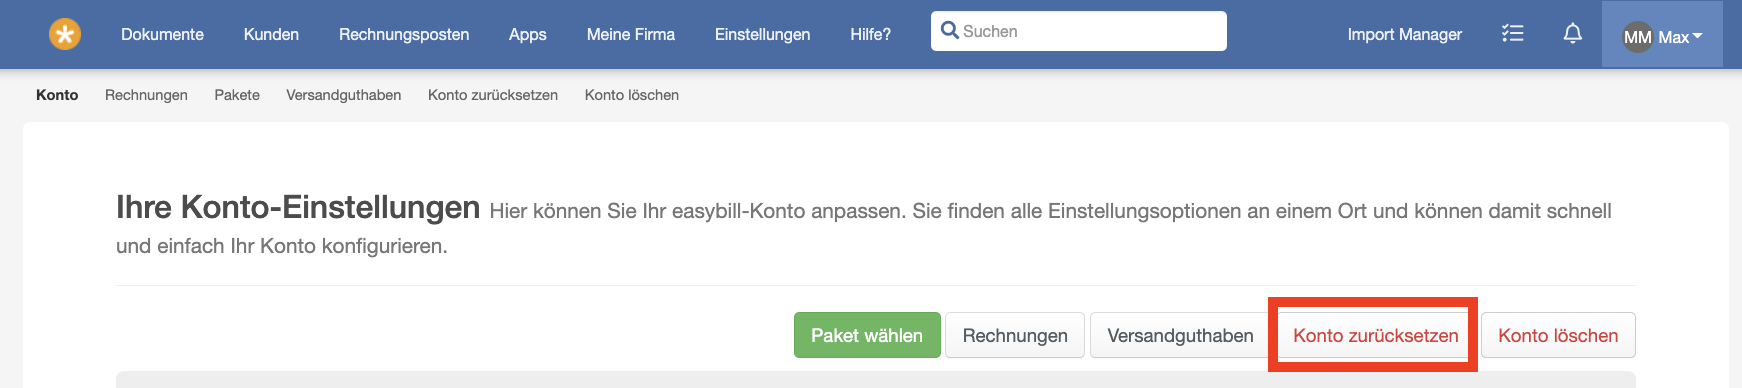
Task: Open the task list icon
Action: pos(1512,34)
